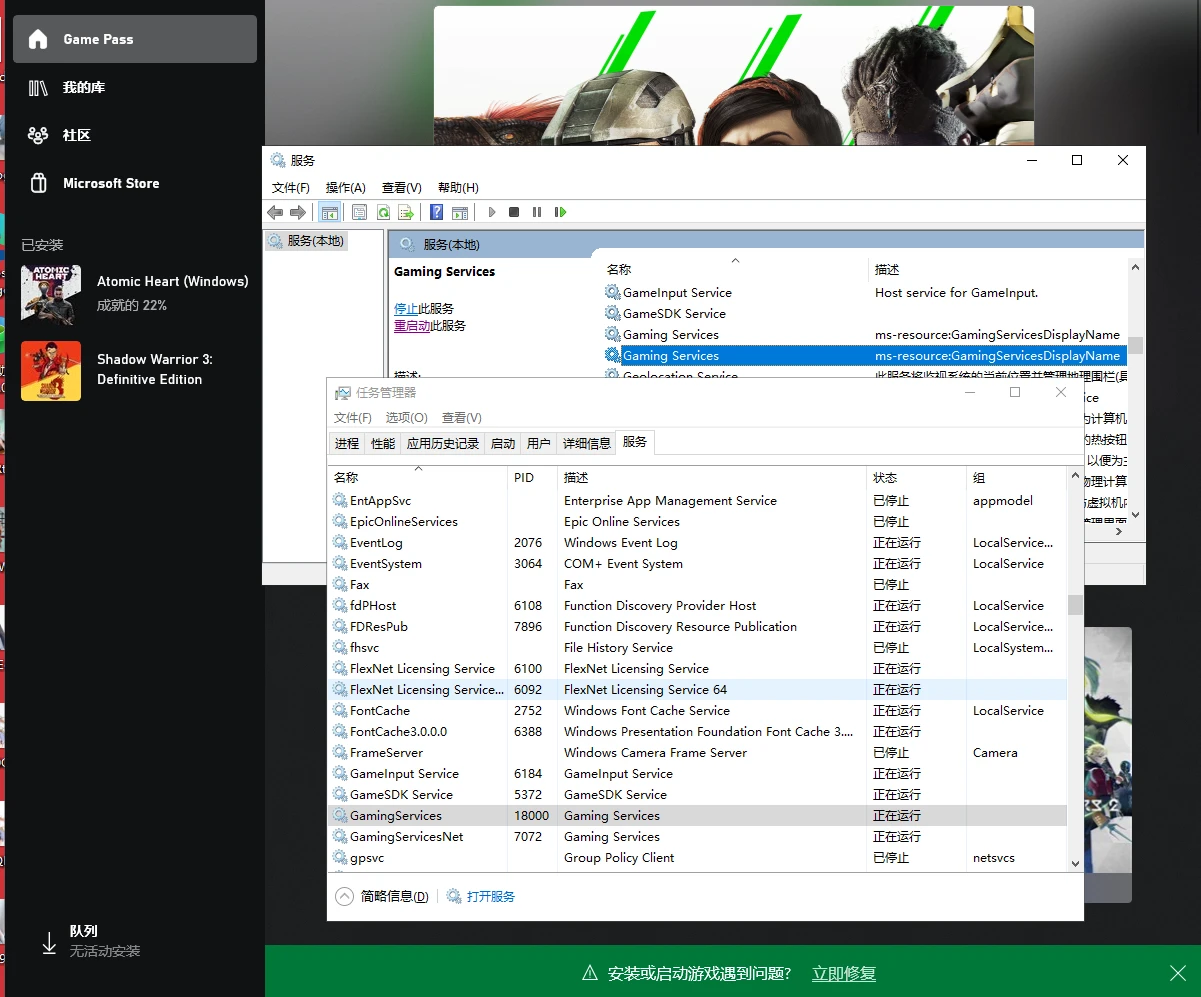
Task: Switch to 进程 tab
Action: [x=347, y=443]
